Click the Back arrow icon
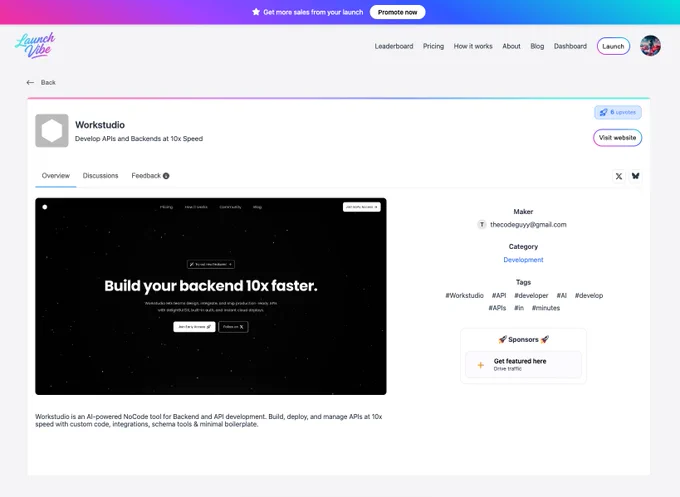 pyautogui.click(x=30, y=82)
